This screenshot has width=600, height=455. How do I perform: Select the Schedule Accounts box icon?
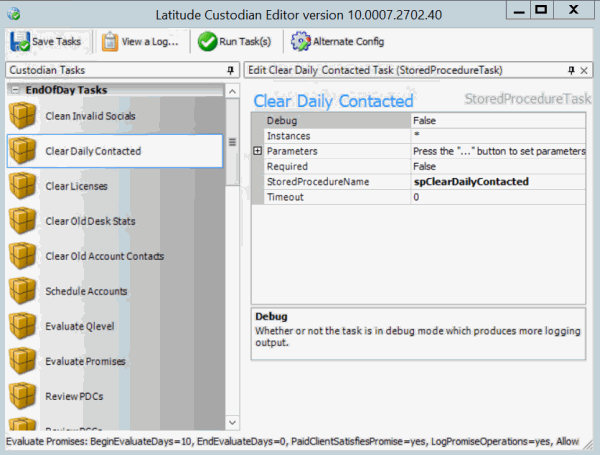tap(23, 291)
